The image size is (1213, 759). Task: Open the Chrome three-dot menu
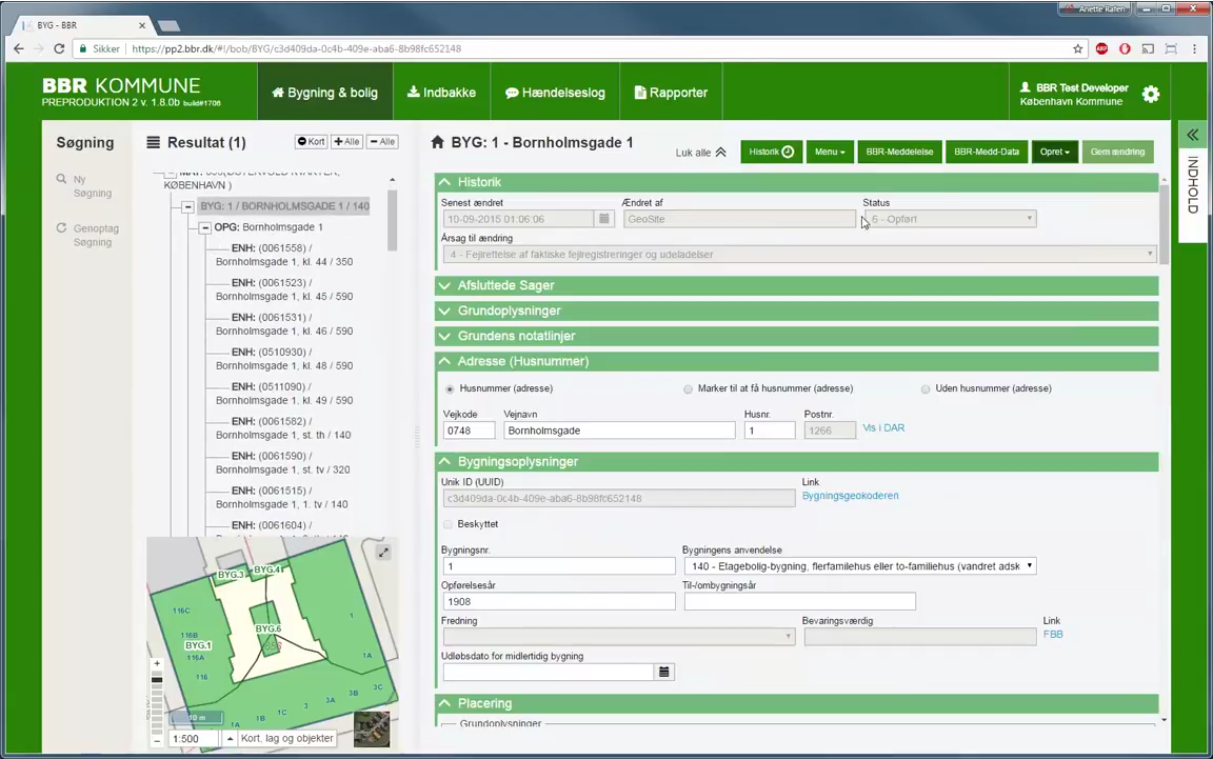1194,48
